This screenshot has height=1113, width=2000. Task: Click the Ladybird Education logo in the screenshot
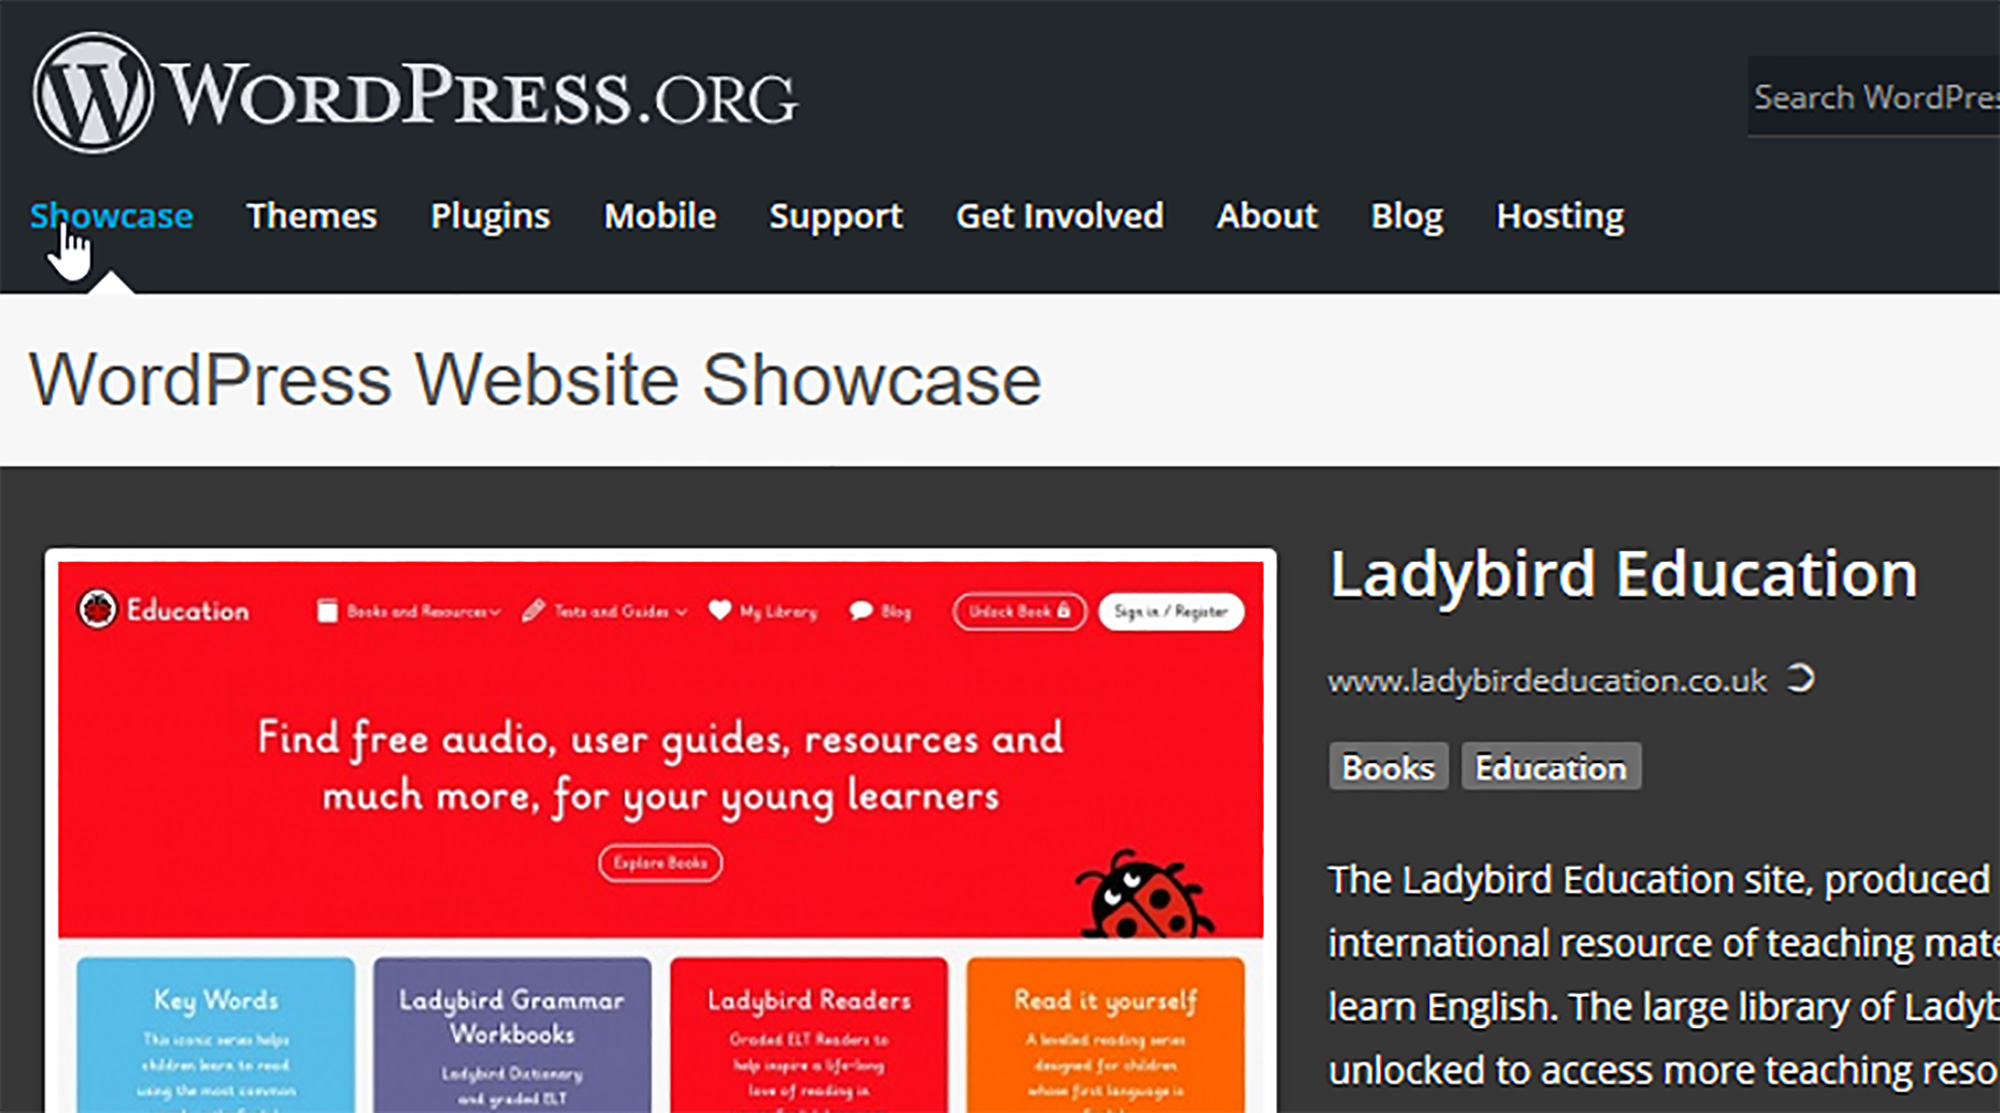(x=164, y=609)
